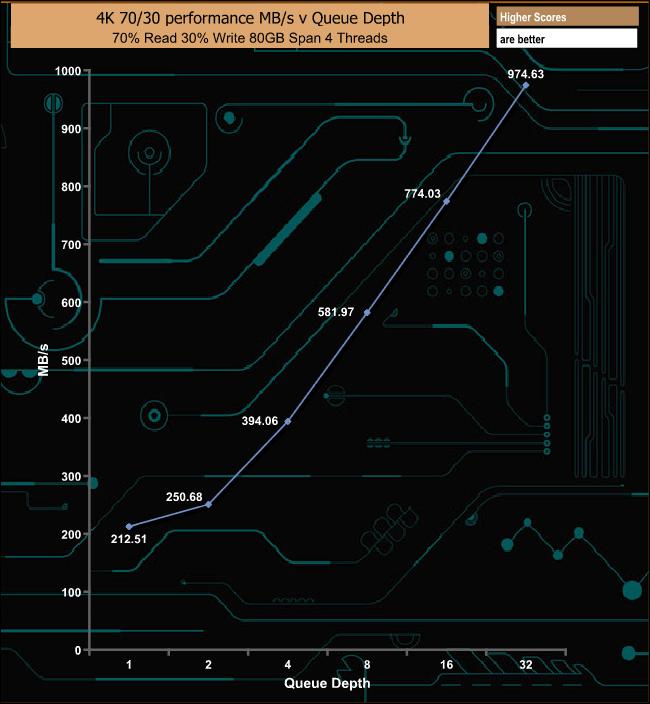Click the 774.03 data label
The height and width of the screenshot is (704, 650).
point(422,194)
